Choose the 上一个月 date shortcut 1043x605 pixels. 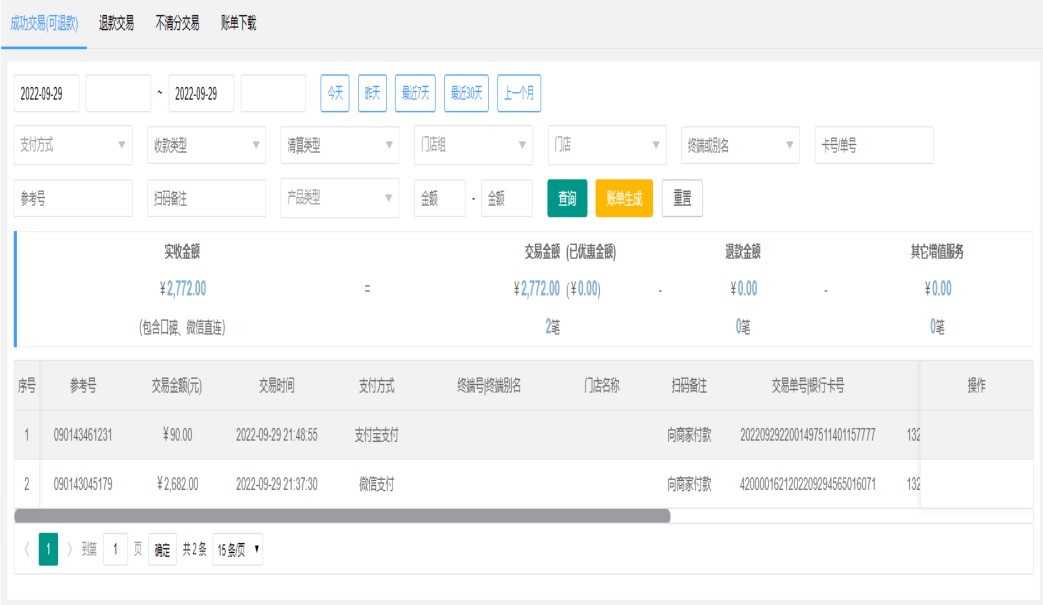(519, 93)
